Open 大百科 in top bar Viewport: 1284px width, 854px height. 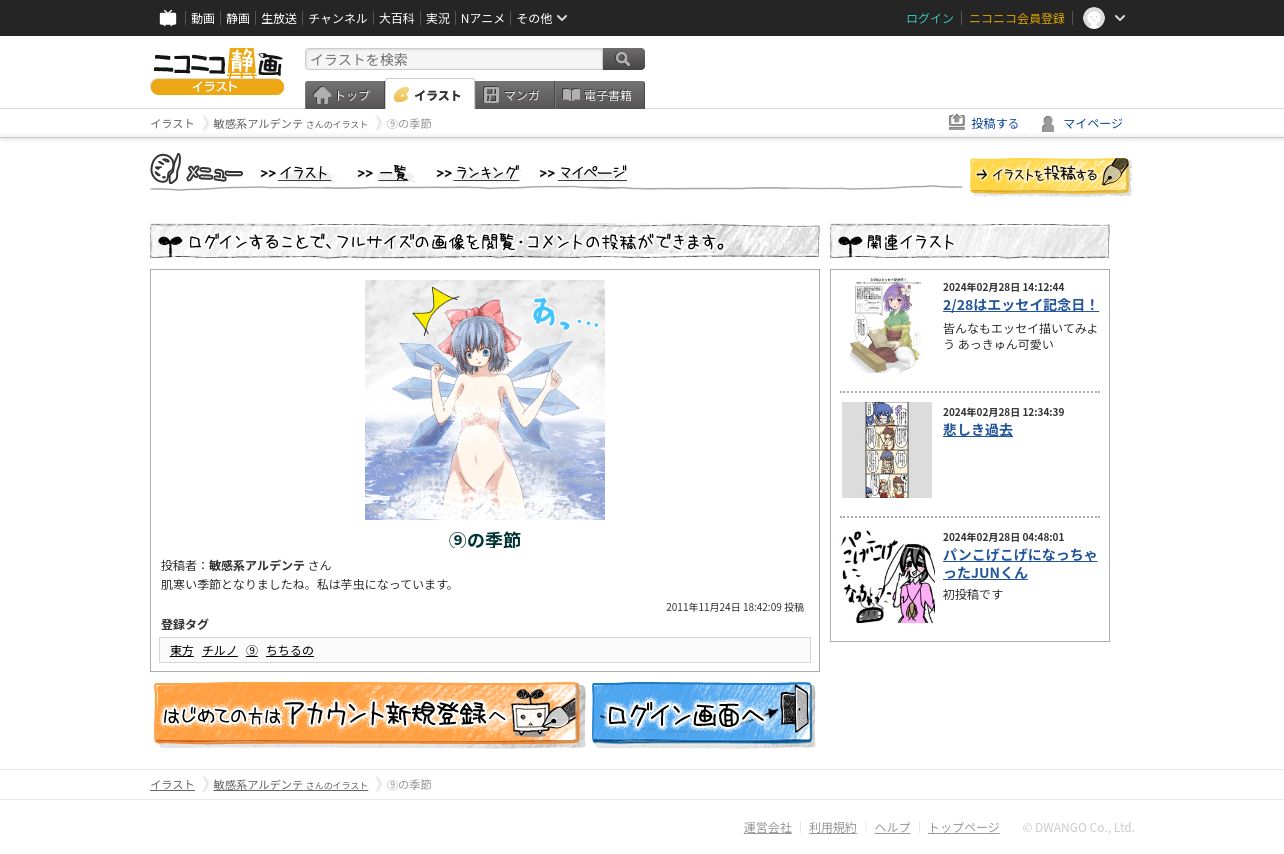click(397, 18)
